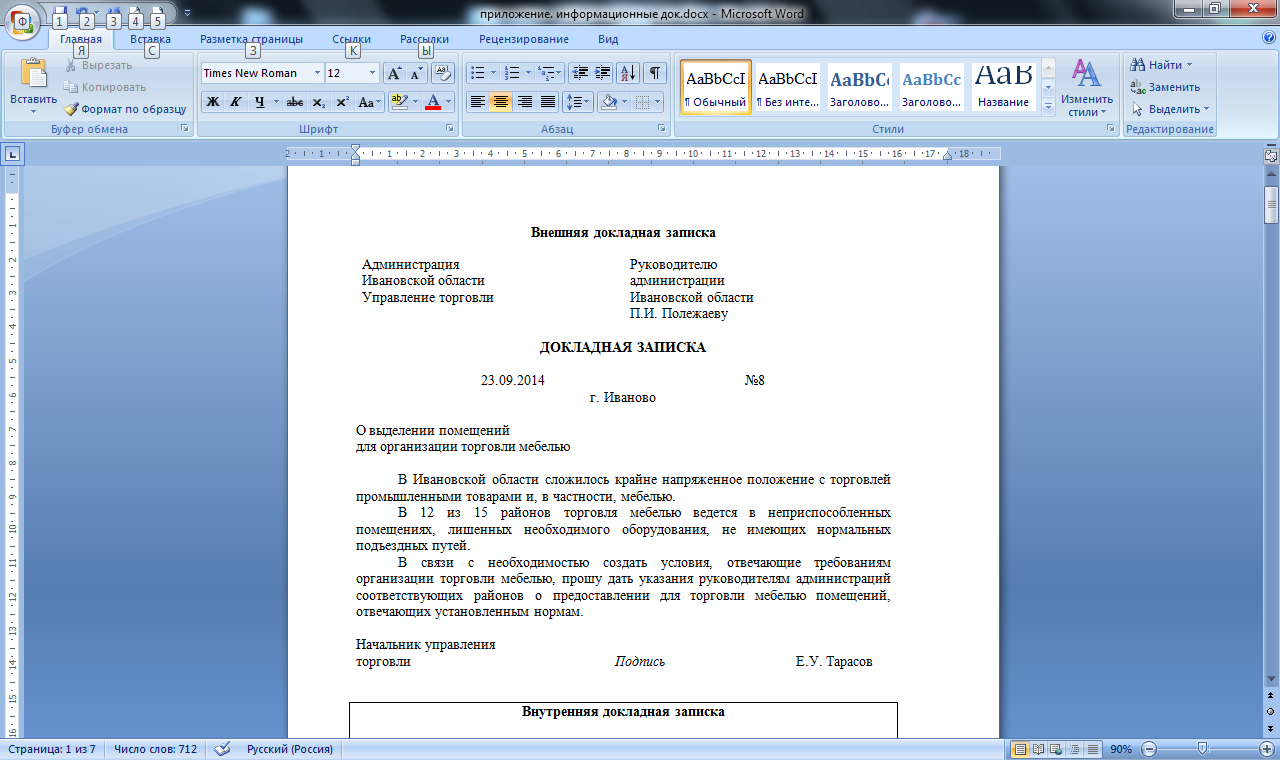Open the Буфер обмена dialog launcher
This screenshot has width=1280, height=760.
click(185, 129)
